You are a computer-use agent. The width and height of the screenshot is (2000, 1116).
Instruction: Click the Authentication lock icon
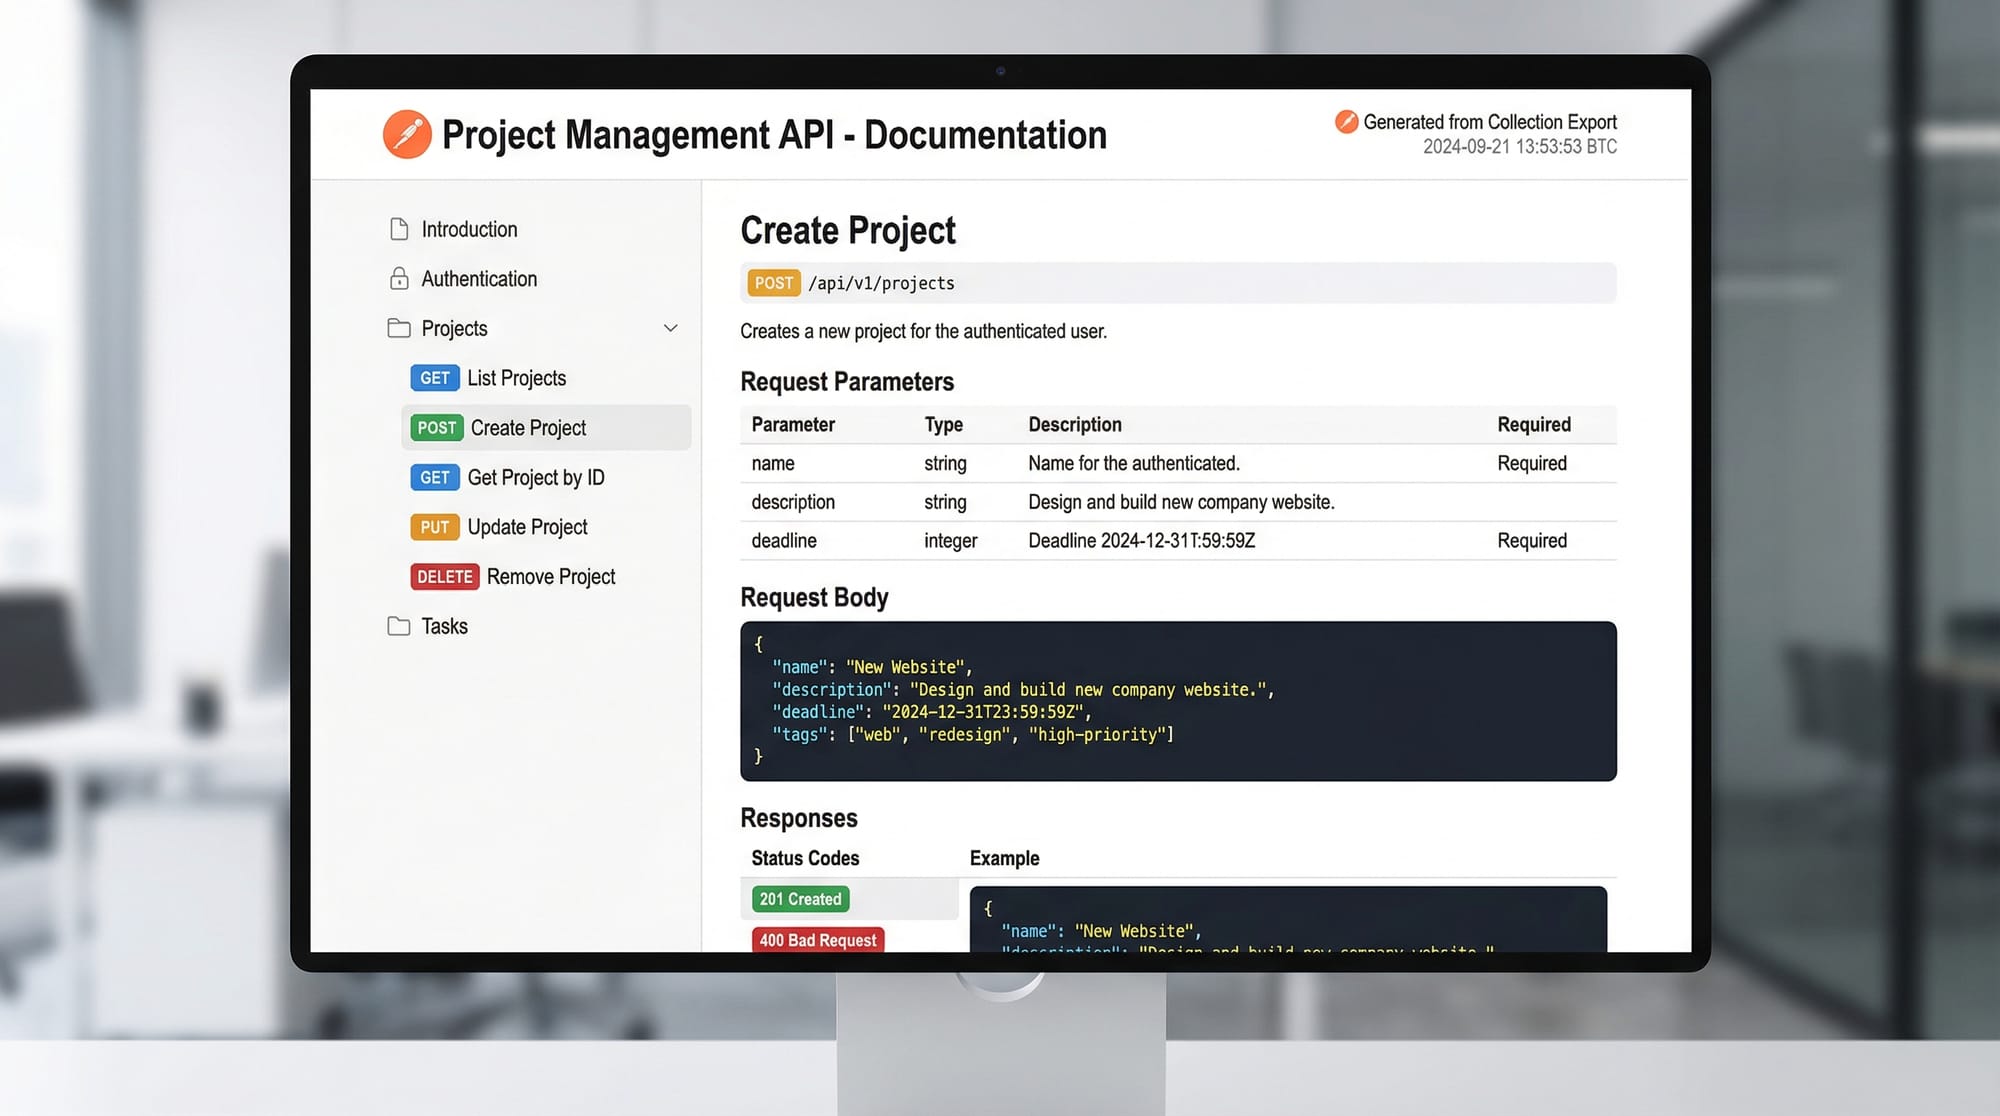[x=399, y=279]
